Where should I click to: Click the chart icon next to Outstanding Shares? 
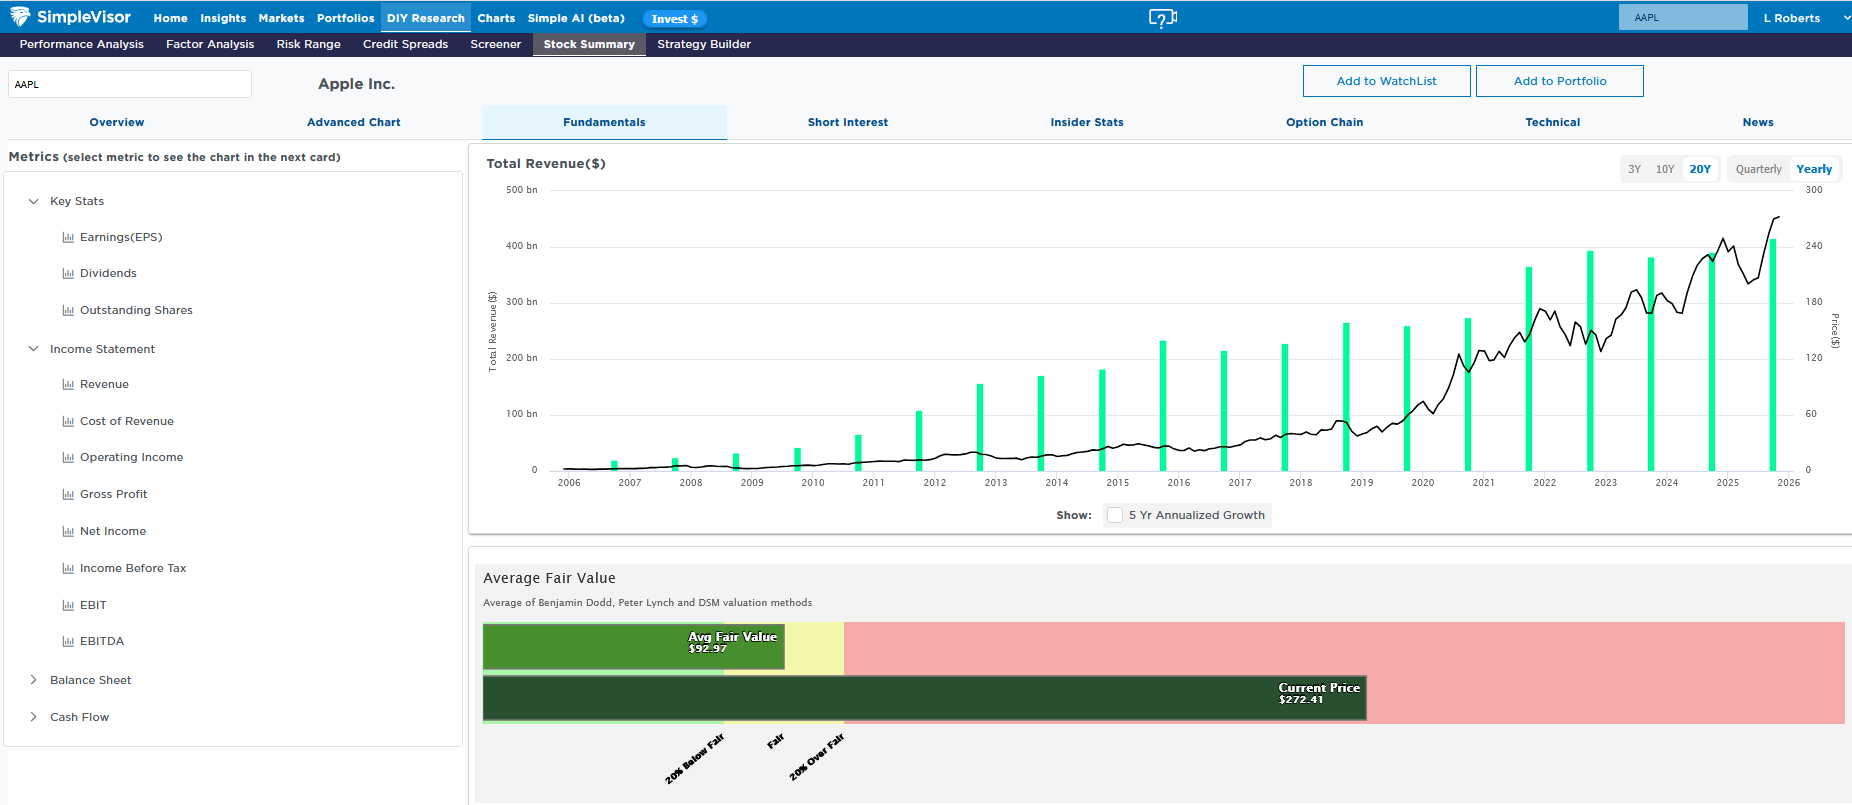click(x=68, y=311)
